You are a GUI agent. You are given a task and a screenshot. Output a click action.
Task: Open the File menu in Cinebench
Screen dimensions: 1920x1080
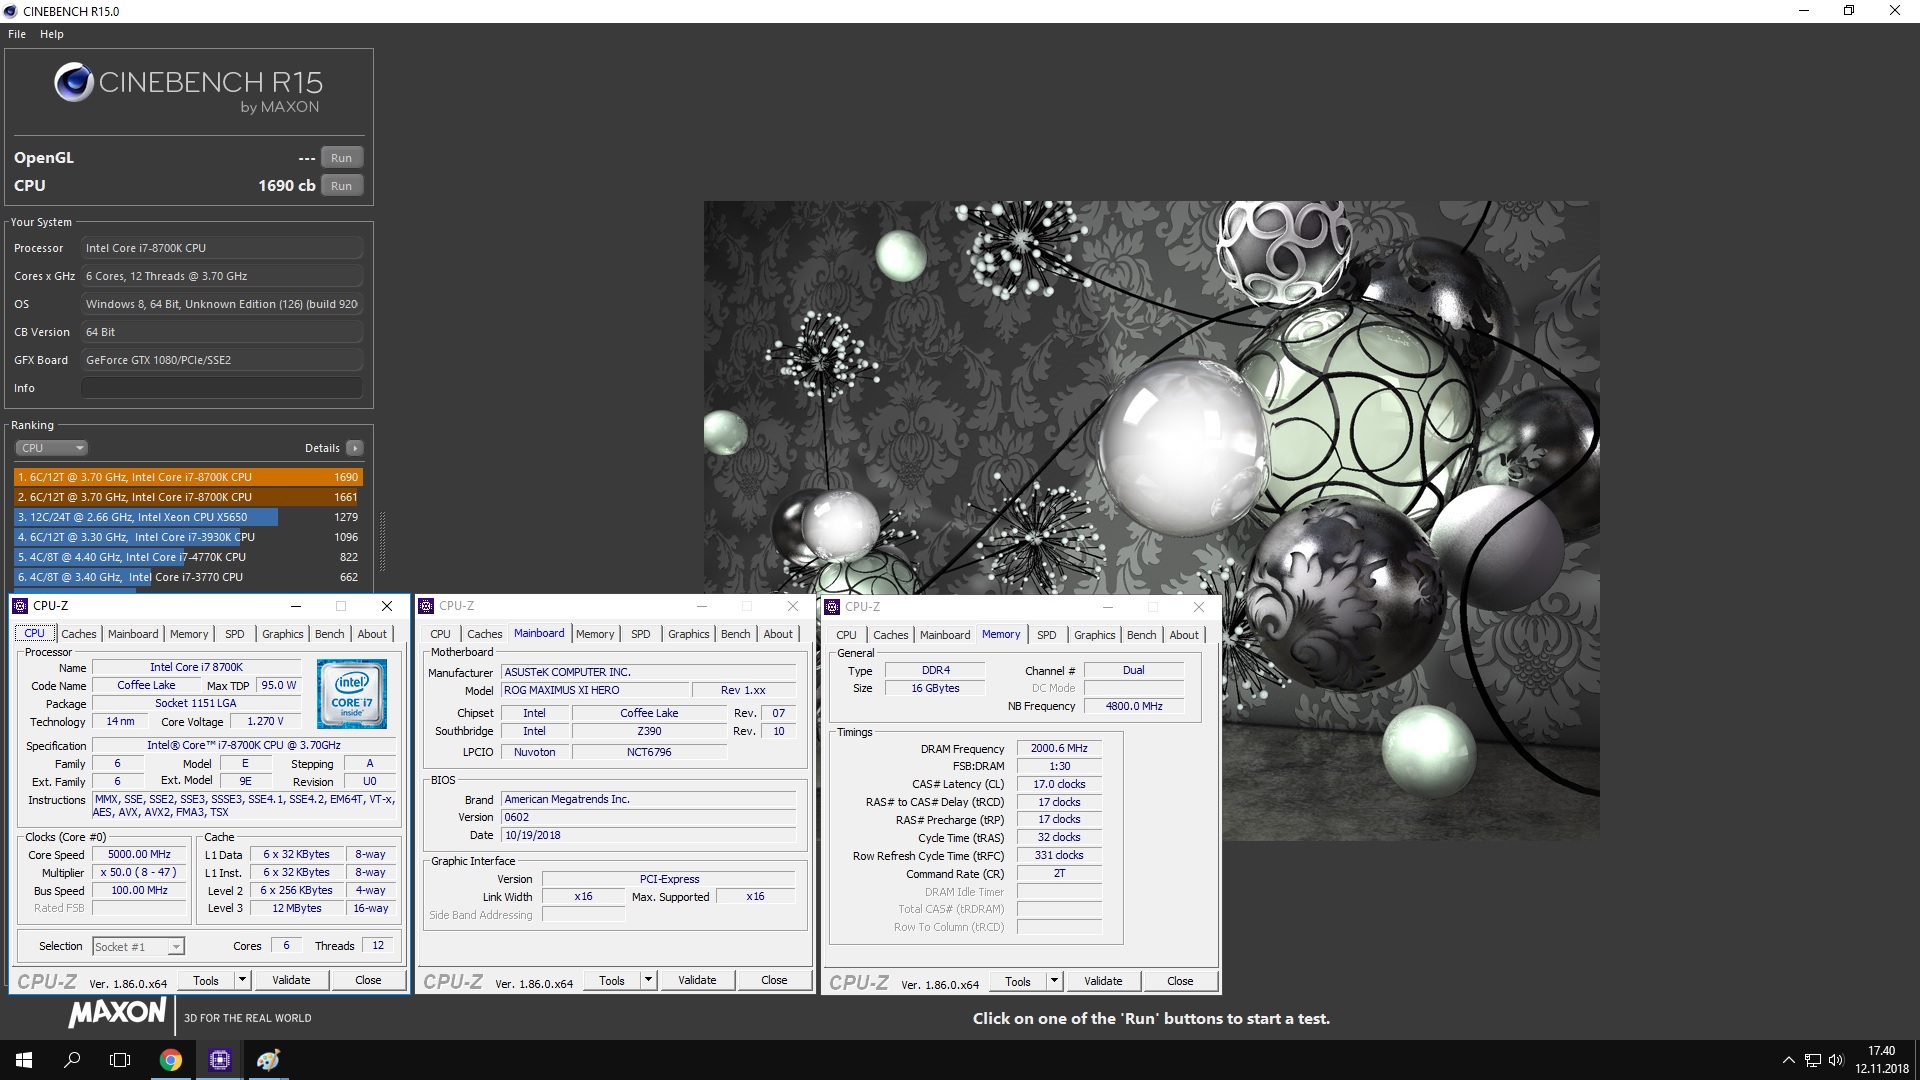(17, 34)
